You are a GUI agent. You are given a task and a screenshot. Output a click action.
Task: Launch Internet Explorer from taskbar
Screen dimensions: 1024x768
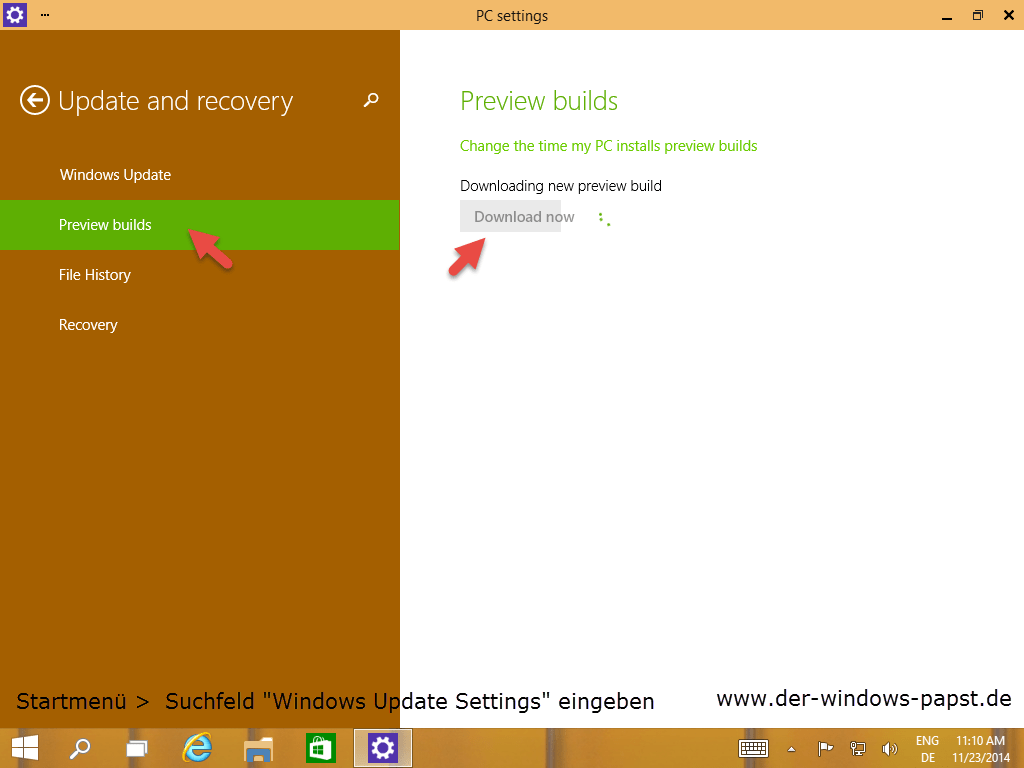pos(197,747)
